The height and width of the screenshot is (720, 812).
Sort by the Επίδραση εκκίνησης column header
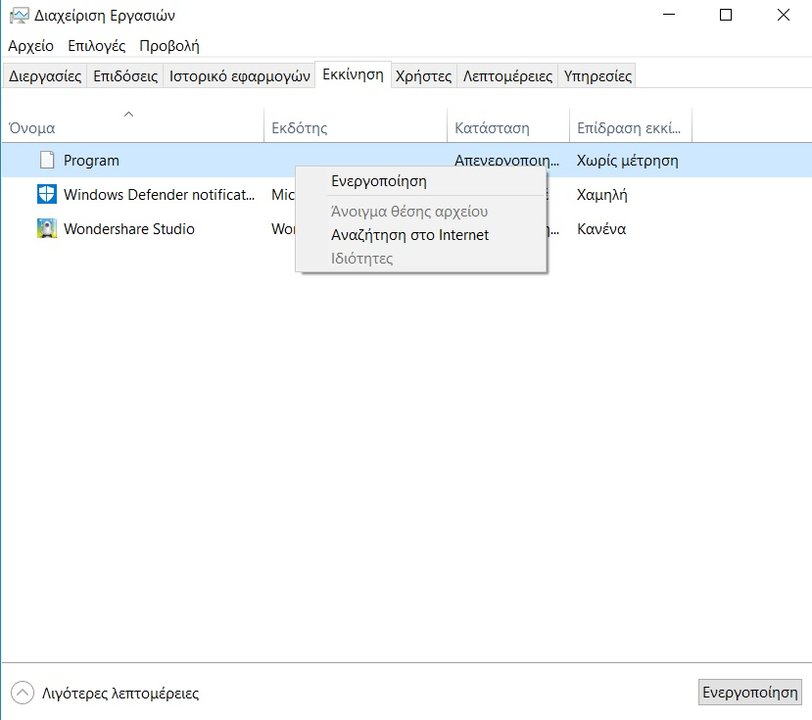629,128
